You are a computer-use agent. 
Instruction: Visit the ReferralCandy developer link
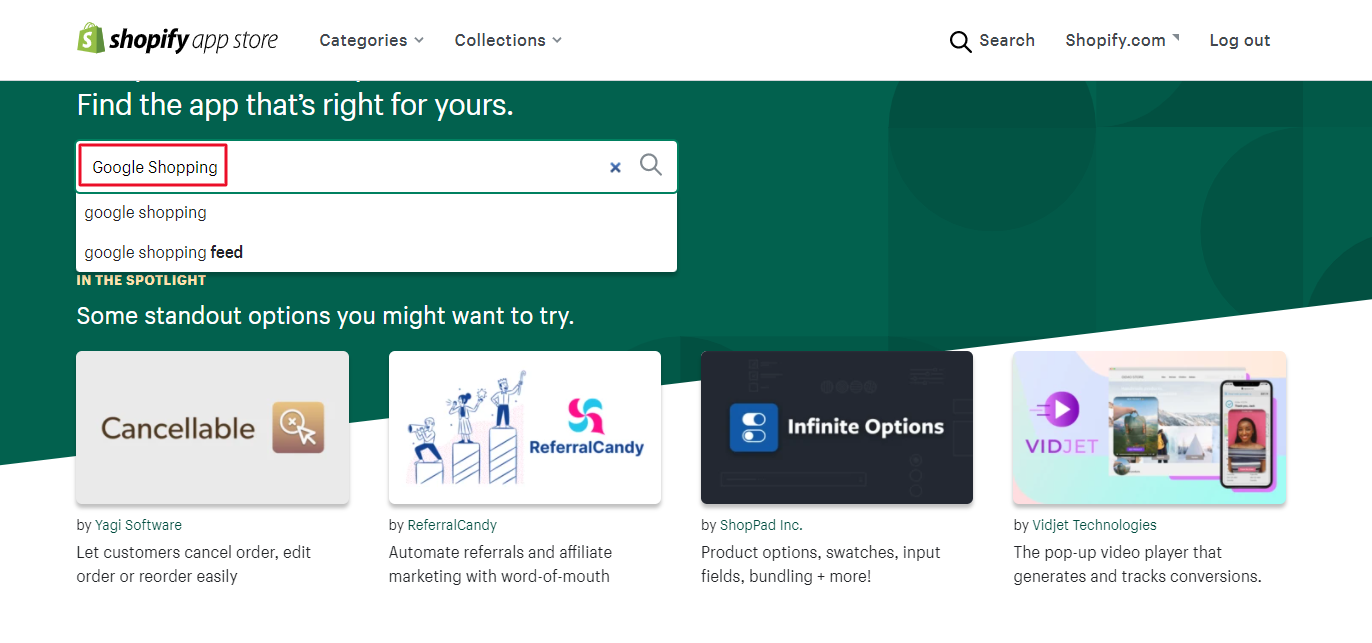tap(452, 525)
